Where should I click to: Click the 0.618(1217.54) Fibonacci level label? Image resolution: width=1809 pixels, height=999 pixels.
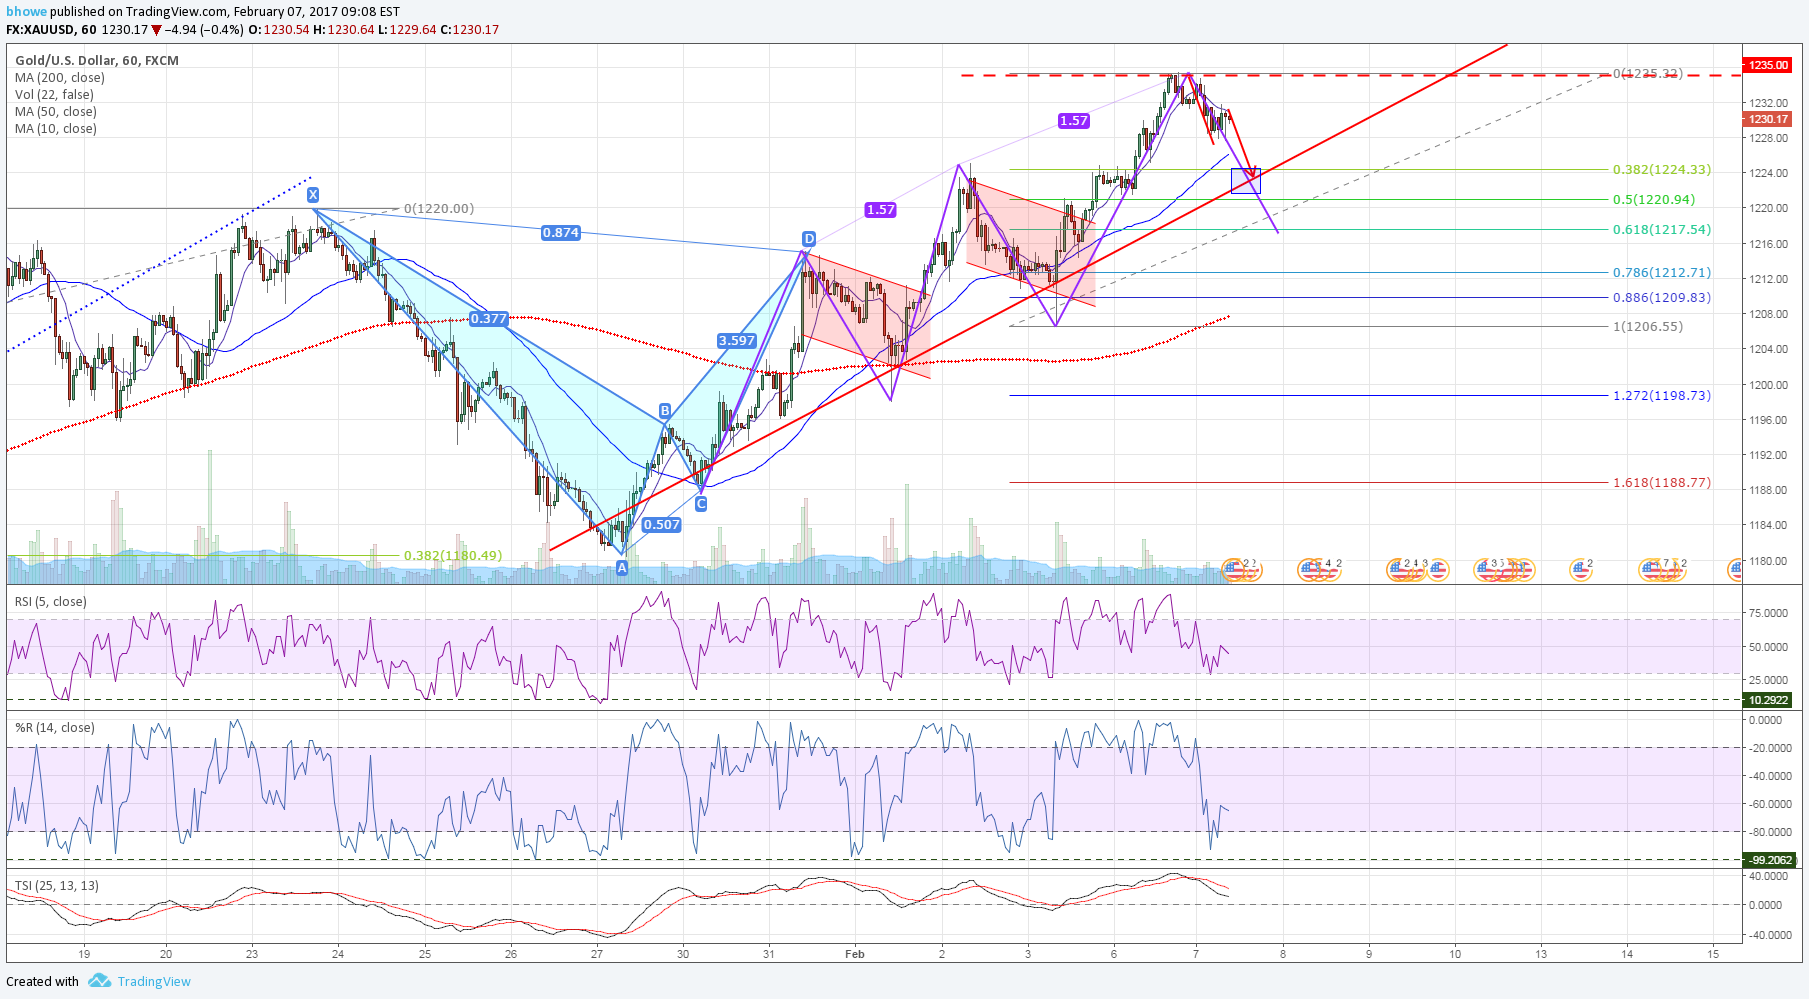pos(1662,230)
